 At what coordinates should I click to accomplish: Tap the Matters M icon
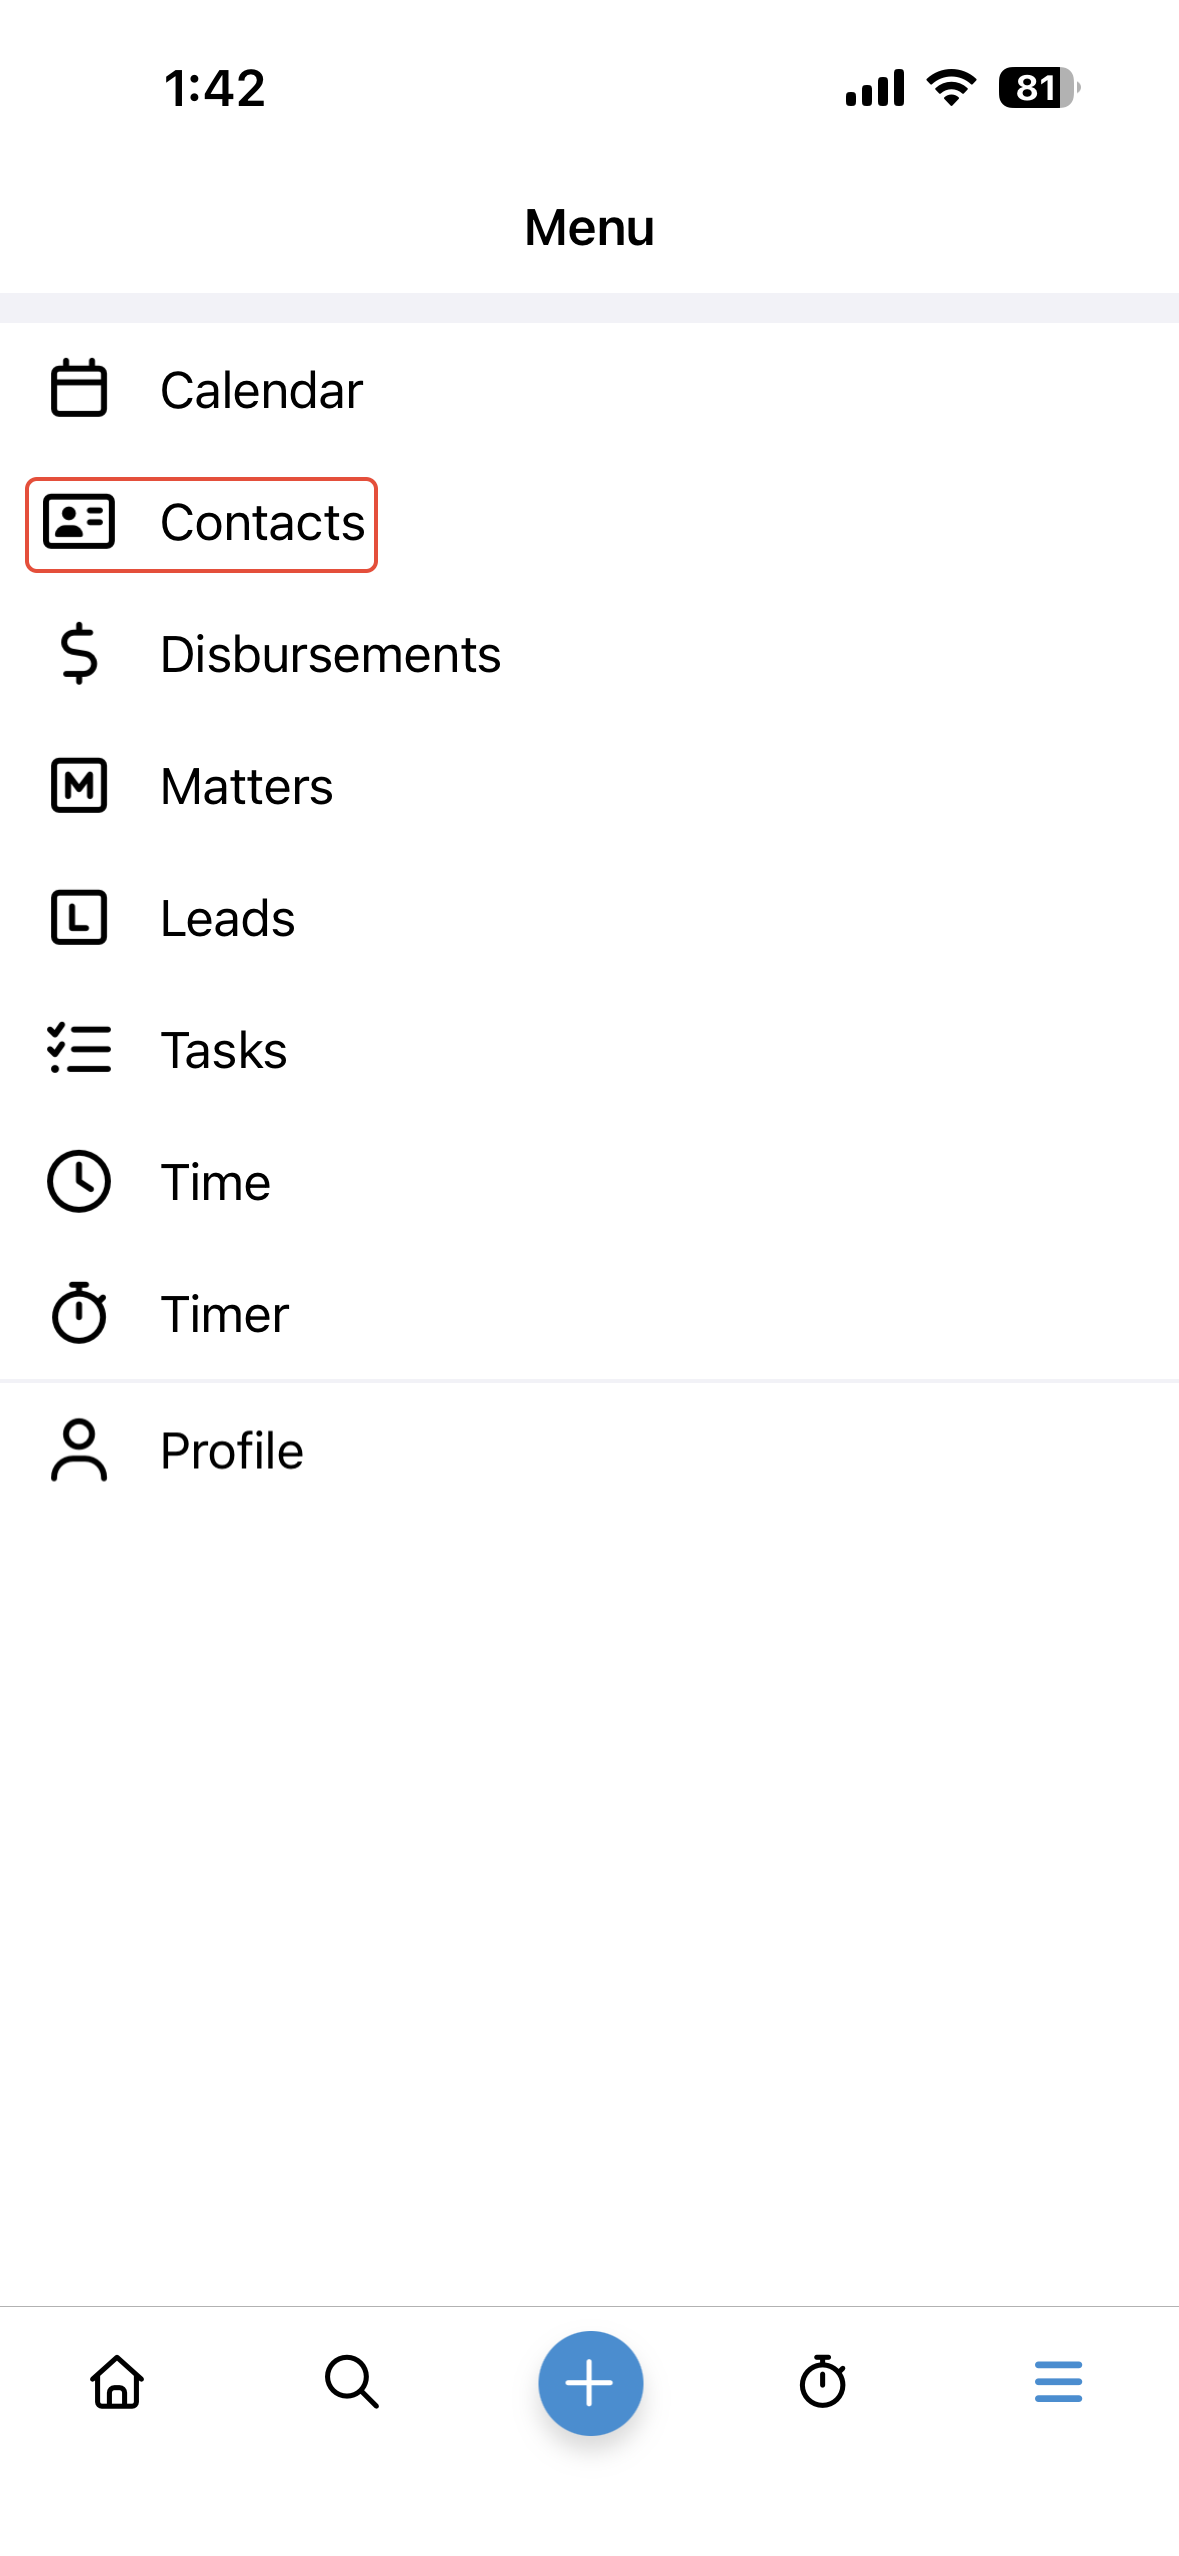click(x=79, y=786)
